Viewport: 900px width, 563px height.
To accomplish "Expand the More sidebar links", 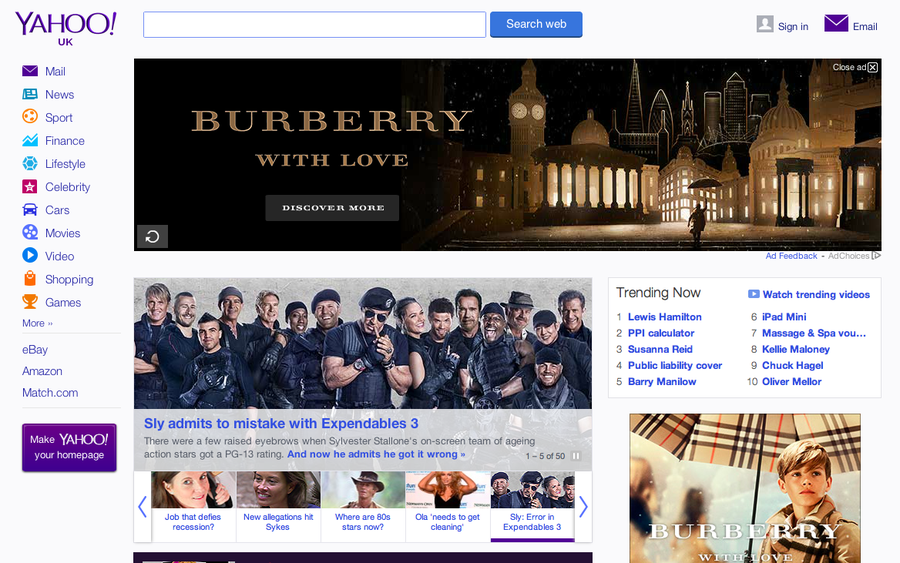I will coord(37,323).
